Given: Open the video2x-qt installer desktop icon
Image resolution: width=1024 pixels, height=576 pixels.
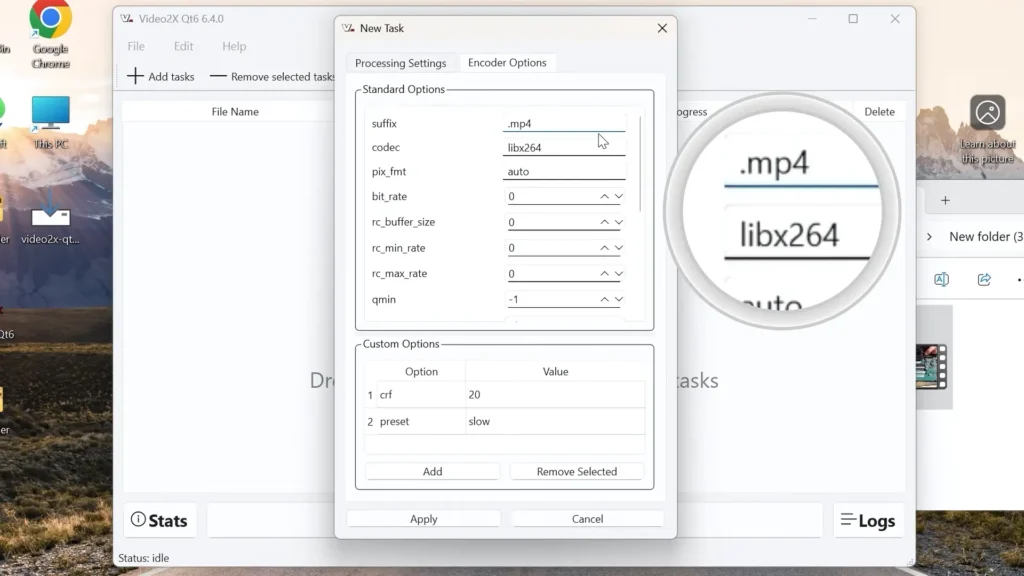Looking at the screenshot, I should pyautogui.click(x=50, y=219).
